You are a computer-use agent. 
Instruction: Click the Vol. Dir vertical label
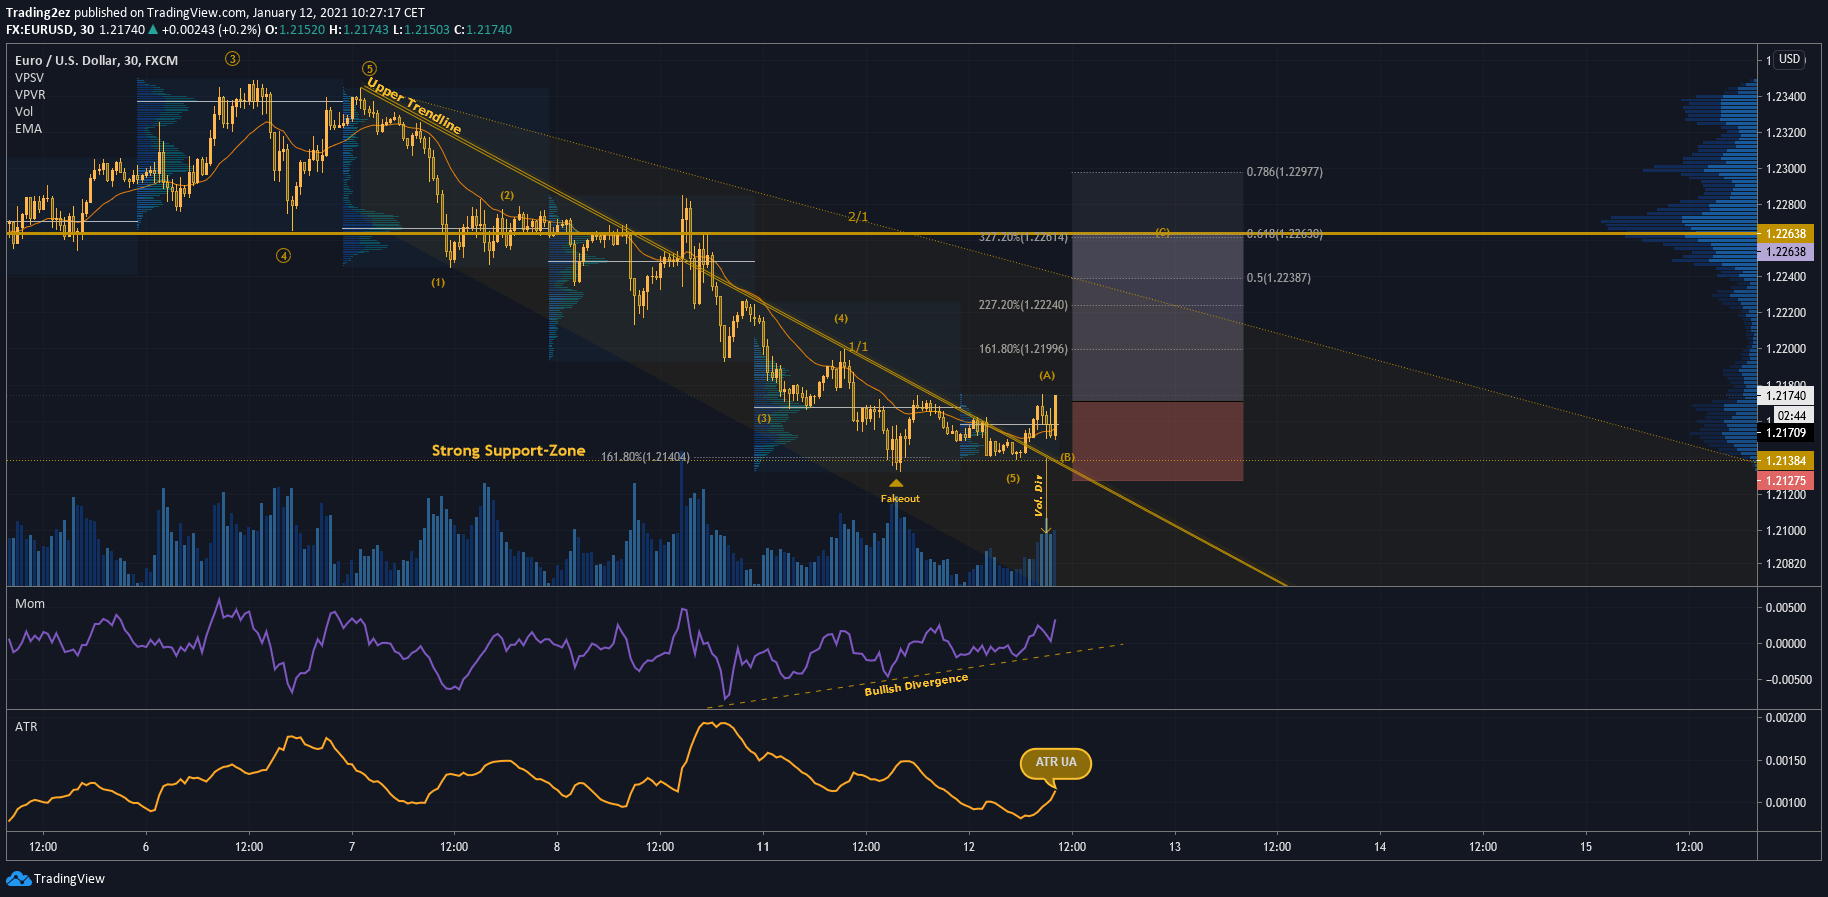click(1039, 495)
